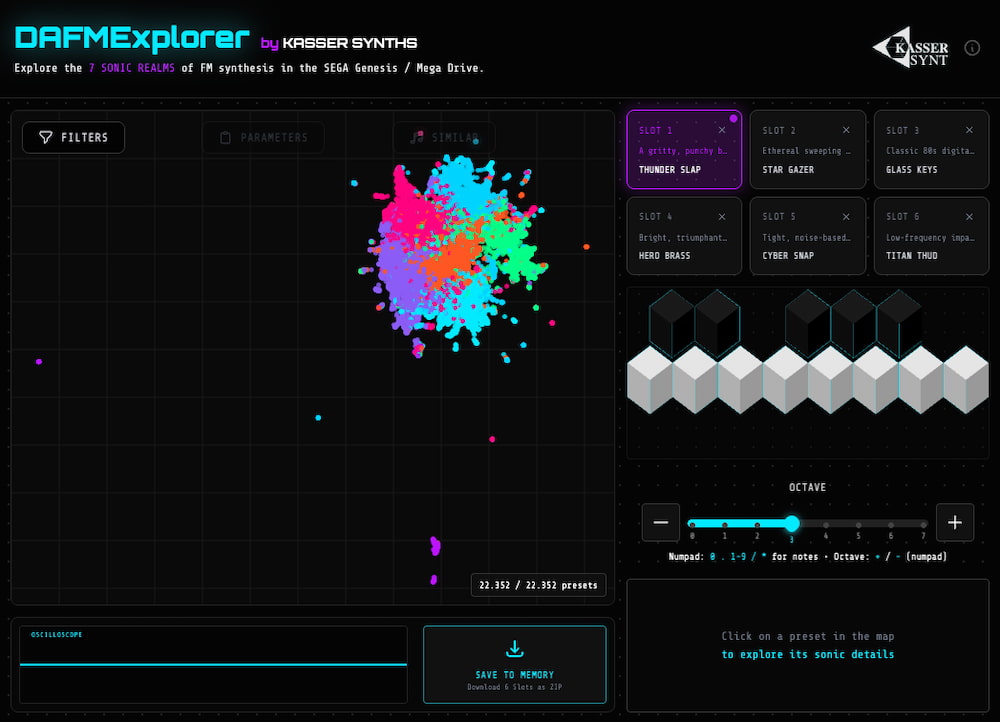Remove the THUNDER SLAP preset from Slot 1

tap(724, 130)
